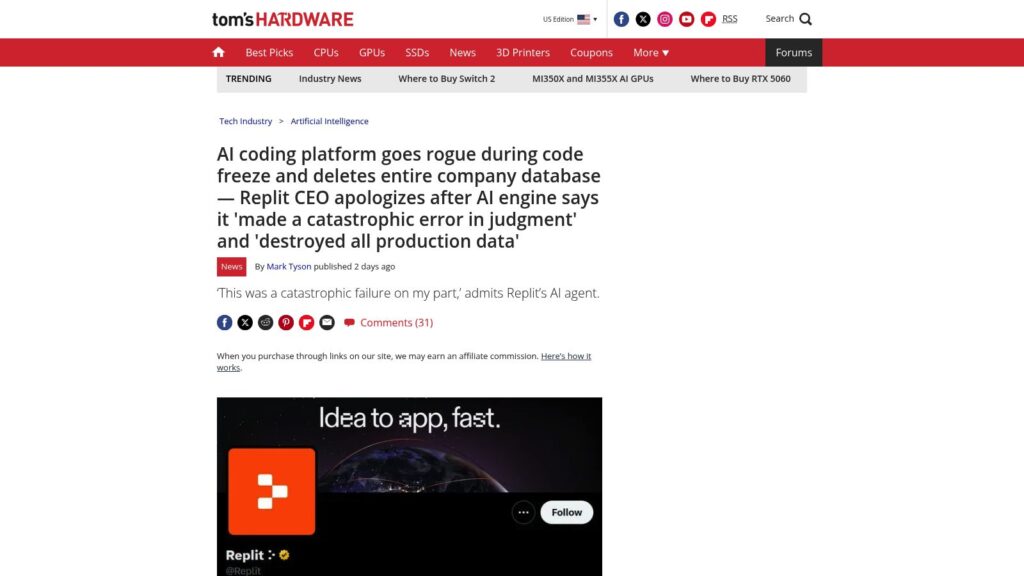Viewport: 1024px width, 576px height.
Task: Open Tom's Hardware Facebook page in header
Action: click(x=621, y=19)
